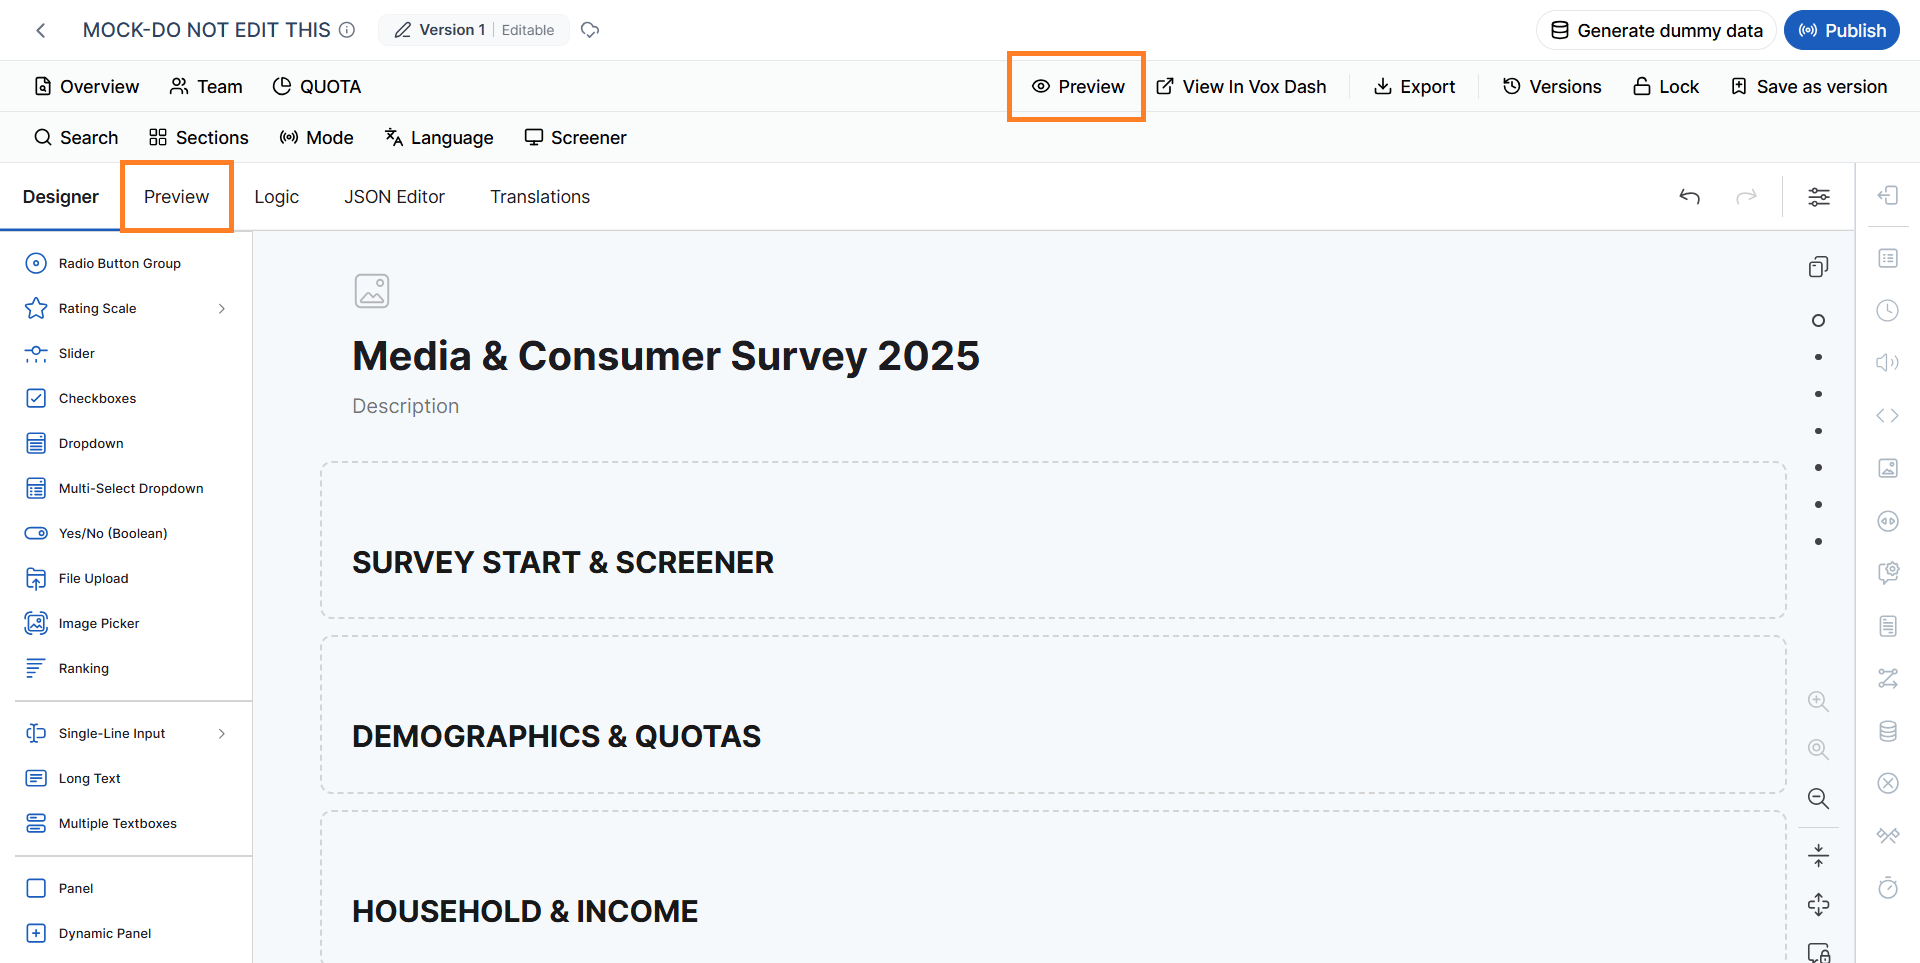Click the duplicate pages icon
This screenshot has height=963, width=1920.
tap(1818, 267)
